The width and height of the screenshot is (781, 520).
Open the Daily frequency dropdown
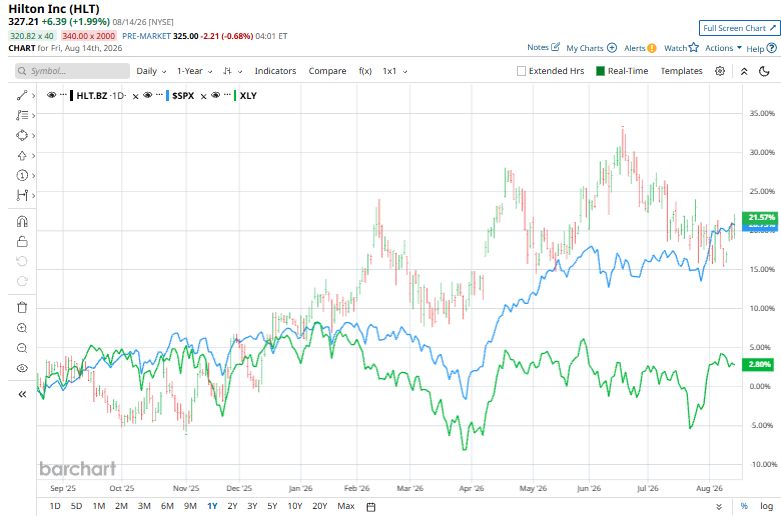pos(151,71)
